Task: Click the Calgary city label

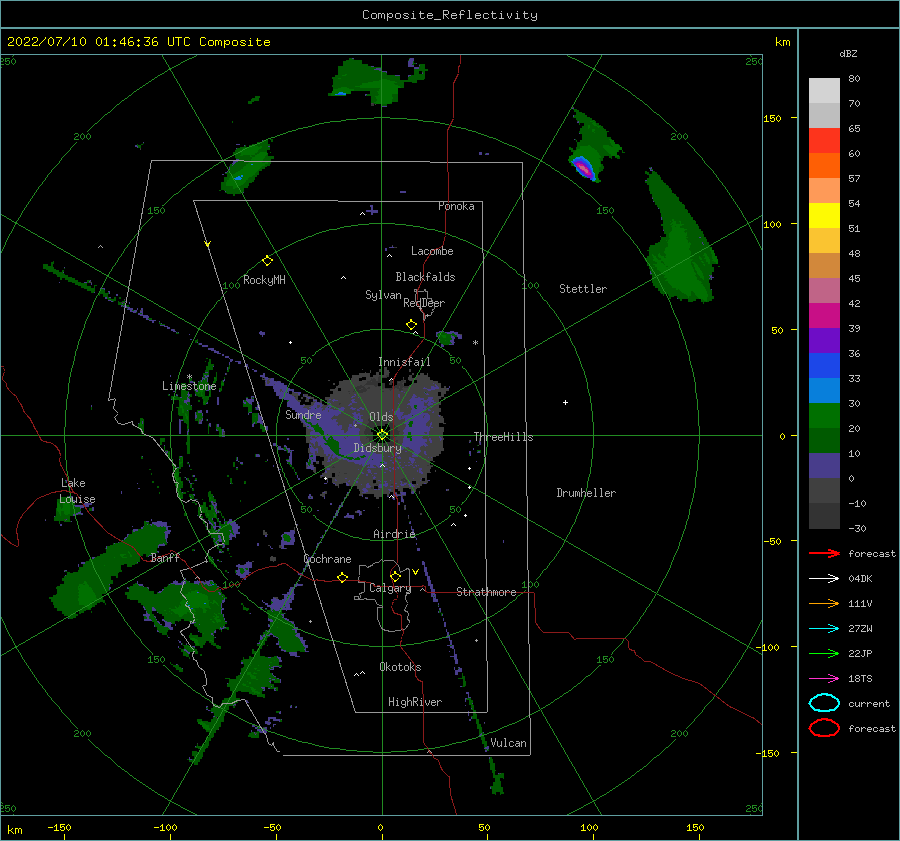Action: (390, 588)
